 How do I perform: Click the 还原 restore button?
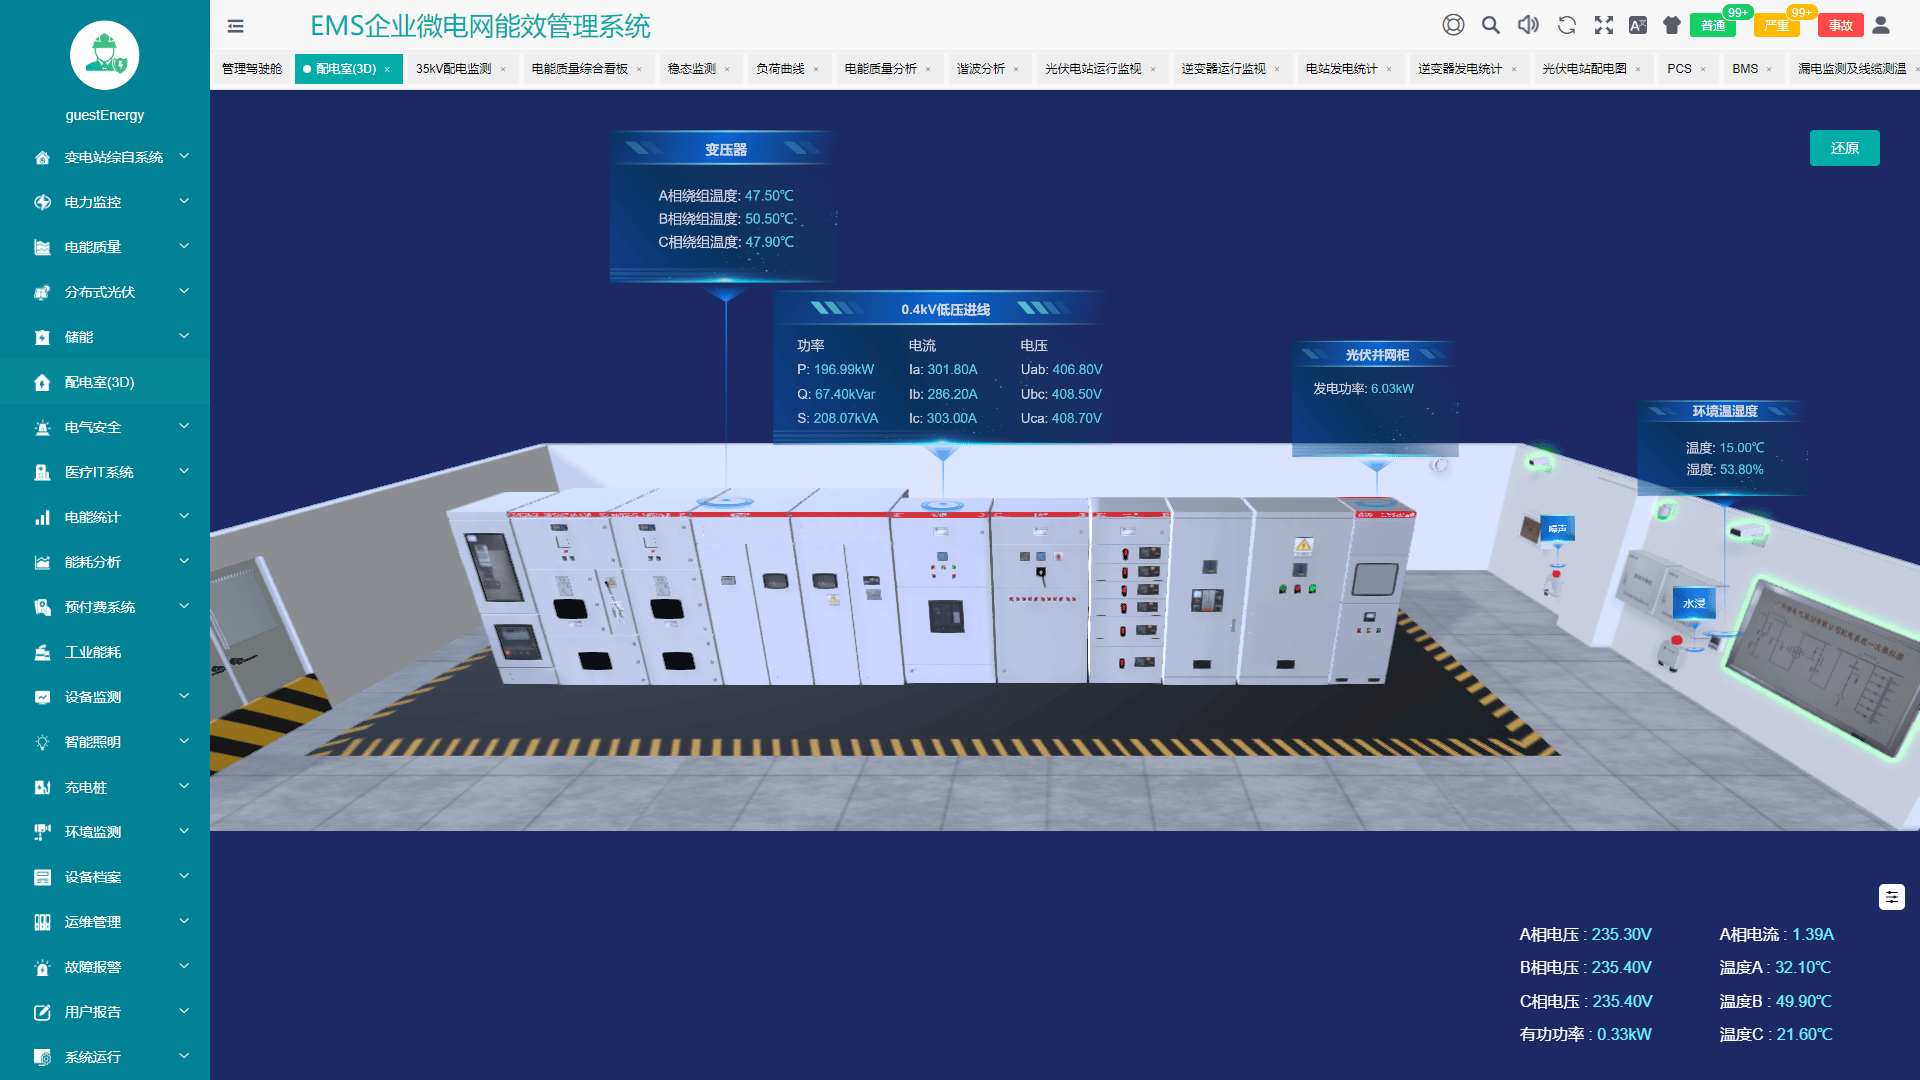(x=1844, y=148)
